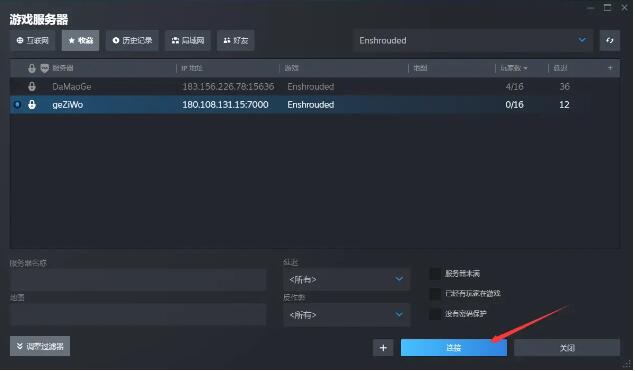Viewport: 635px width, 371px height.
Task: Enable the server not full checkbox
Action: pyautogui.click(x=435, y=274)
